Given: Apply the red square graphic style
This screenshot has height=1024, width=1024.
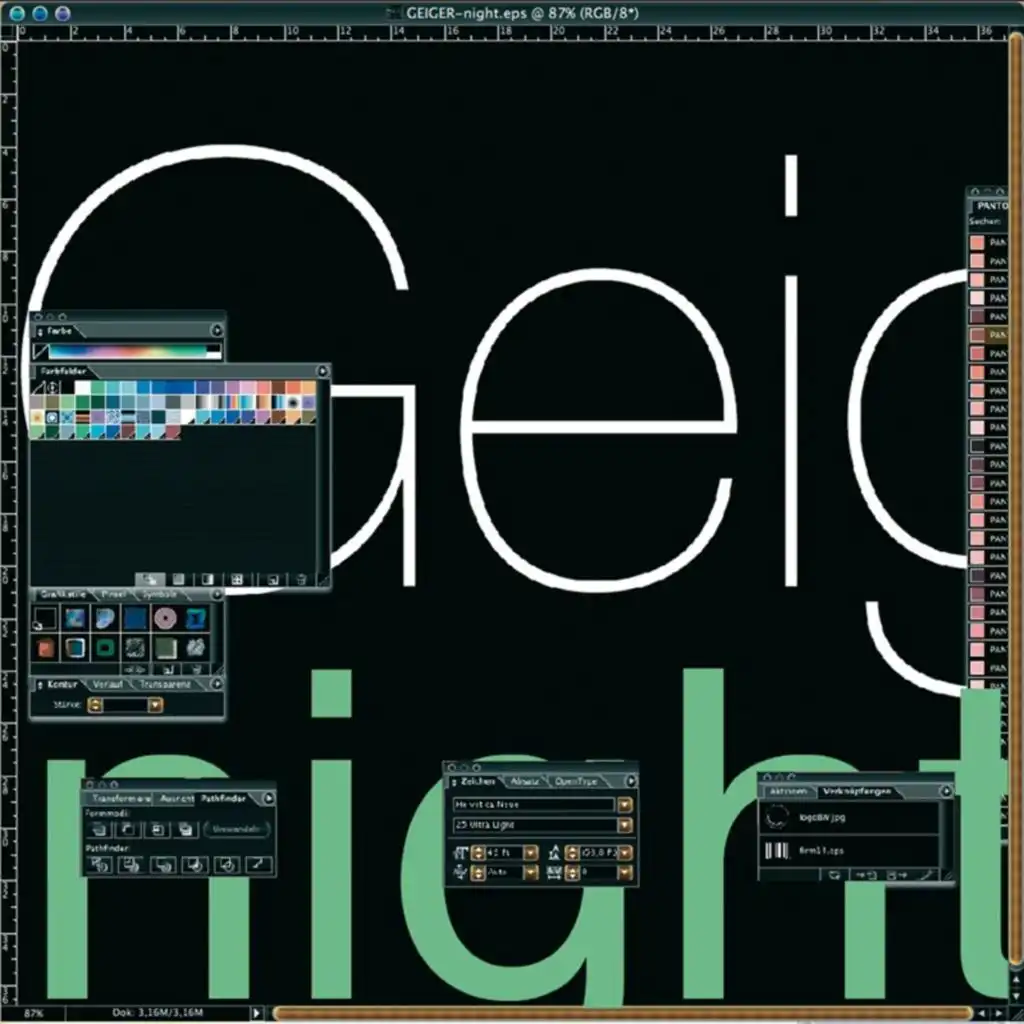Looking at the screenshot, I should pyautogui.click(x=45, y=648).
